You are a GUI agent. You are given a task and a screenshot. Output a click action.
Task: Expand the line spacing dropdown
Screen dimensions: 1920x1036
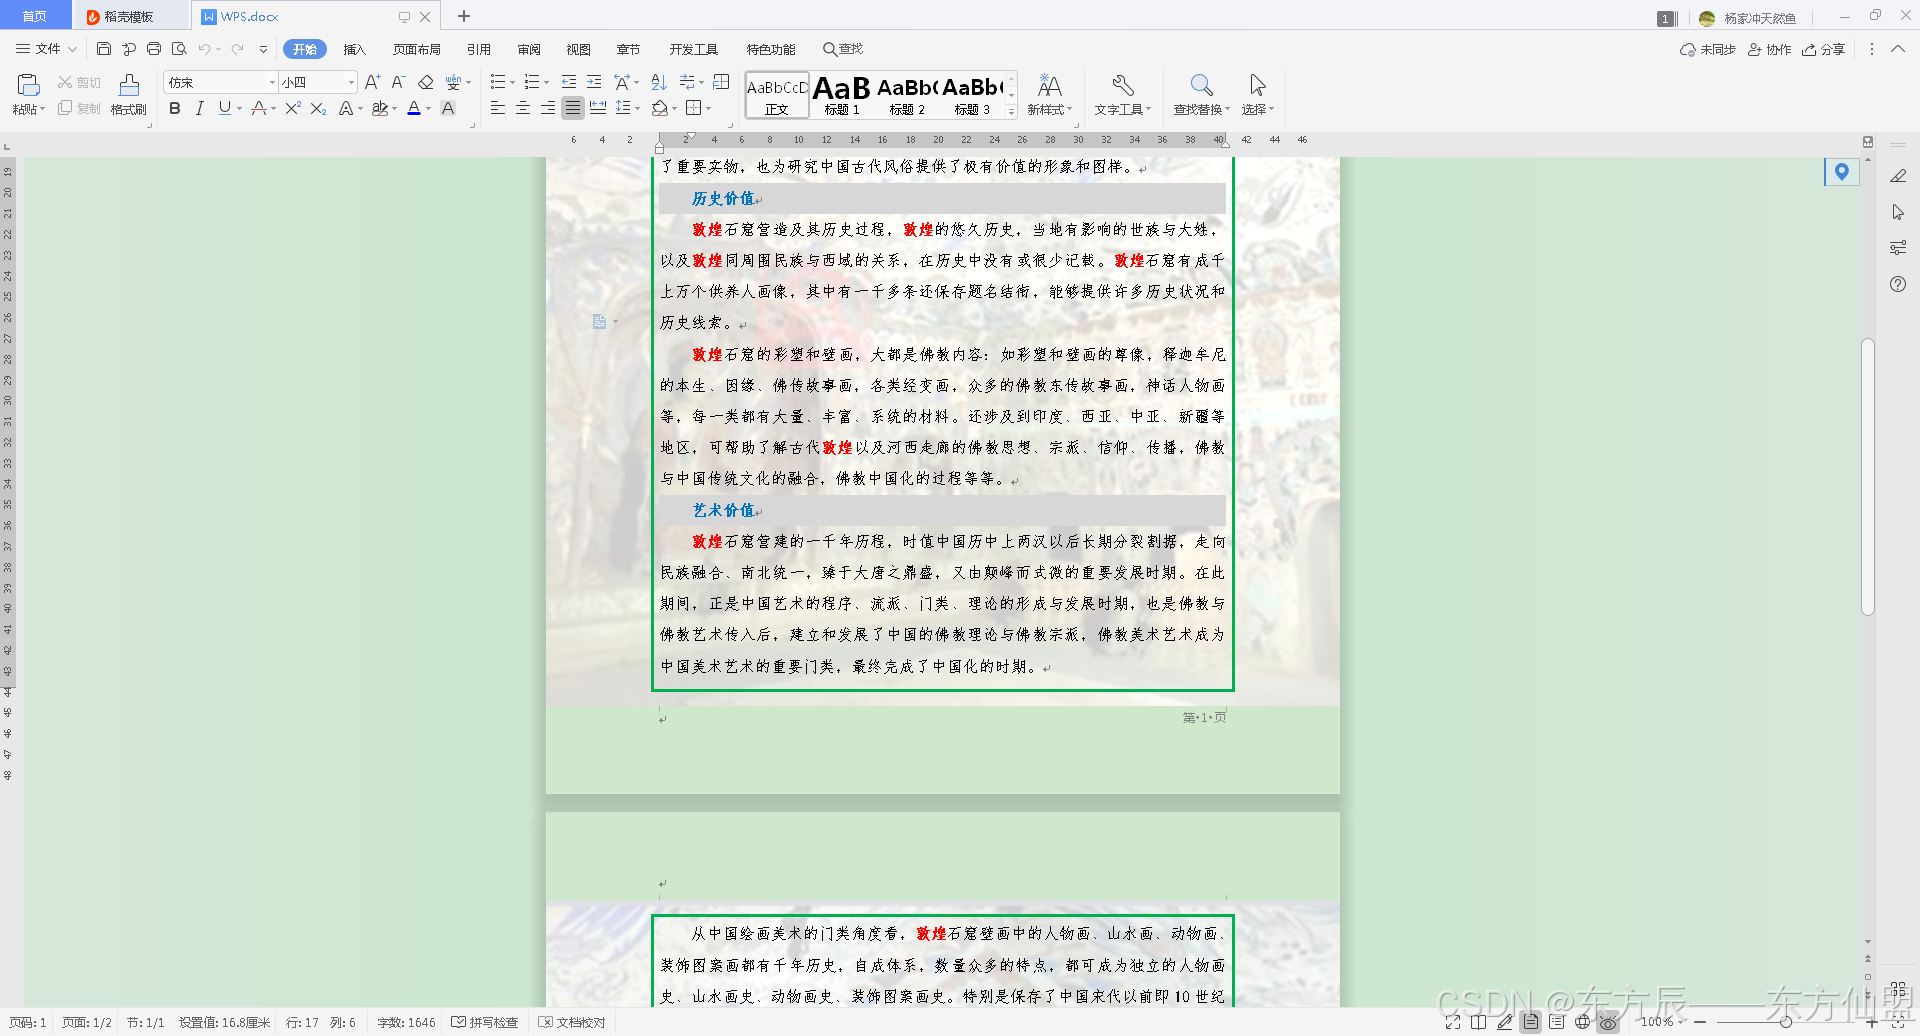click(637, 109)
